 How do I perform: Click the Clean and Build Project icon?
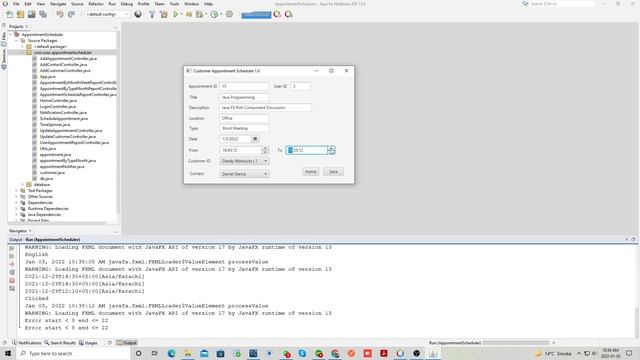pyautogui.click(x=163, y=14)
